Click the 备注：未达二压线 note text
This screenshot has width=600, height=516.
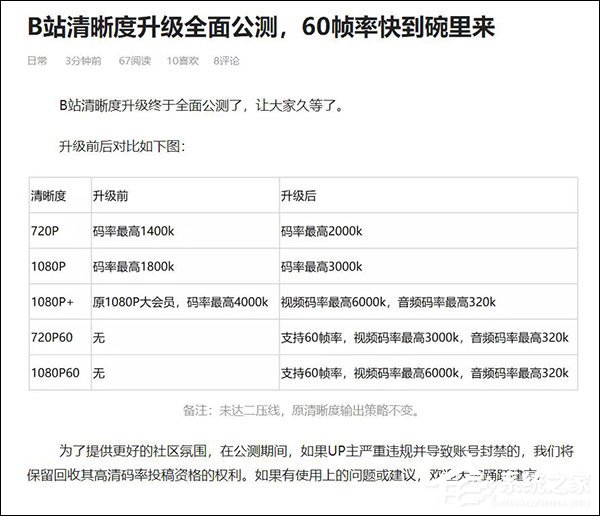tap(302, 410)
